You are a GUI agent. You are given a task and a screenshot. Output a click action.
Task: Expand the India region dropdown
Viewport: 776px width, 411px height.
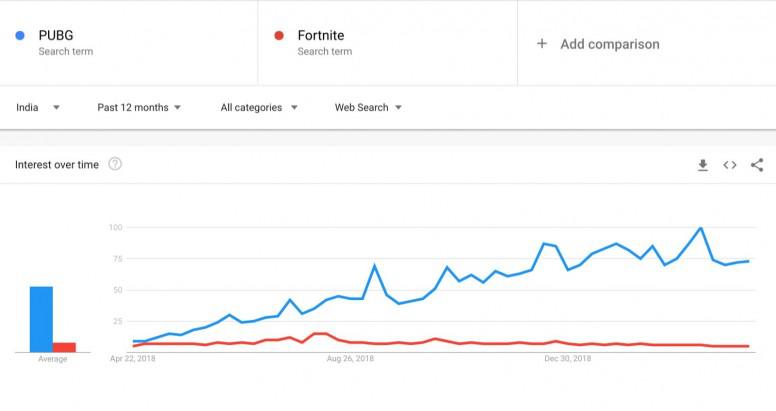coord(38,107)
